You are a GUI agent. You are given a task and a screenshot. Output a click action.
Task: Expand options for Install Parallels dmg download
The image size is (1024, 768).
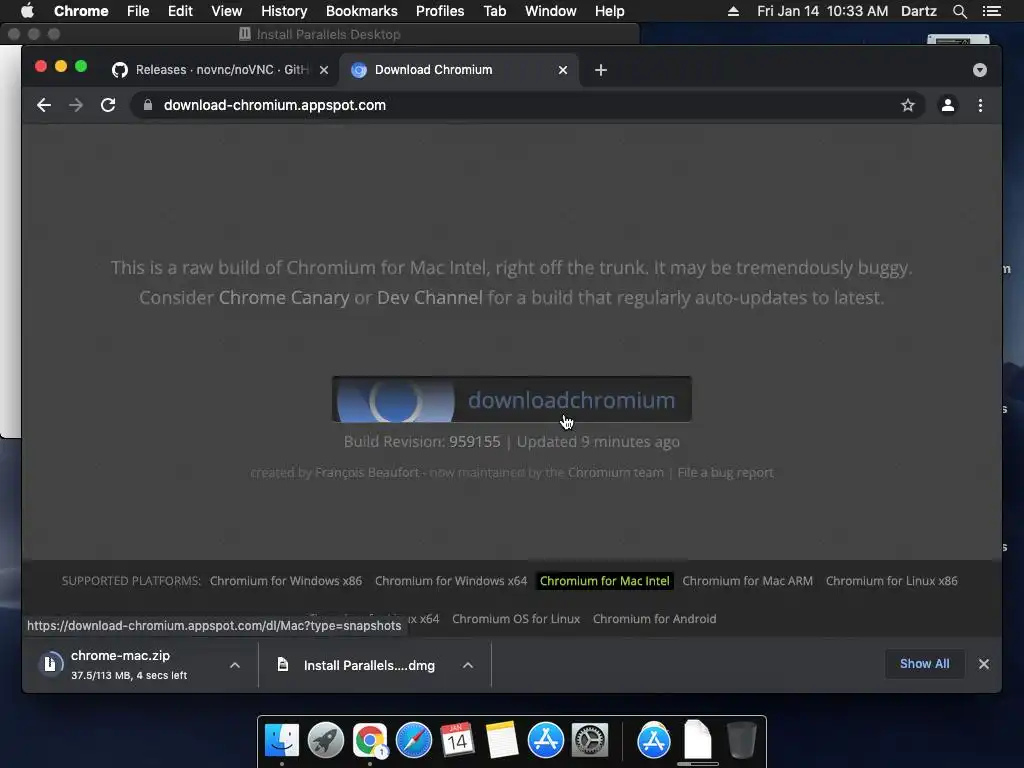click(x=468, y=665)
